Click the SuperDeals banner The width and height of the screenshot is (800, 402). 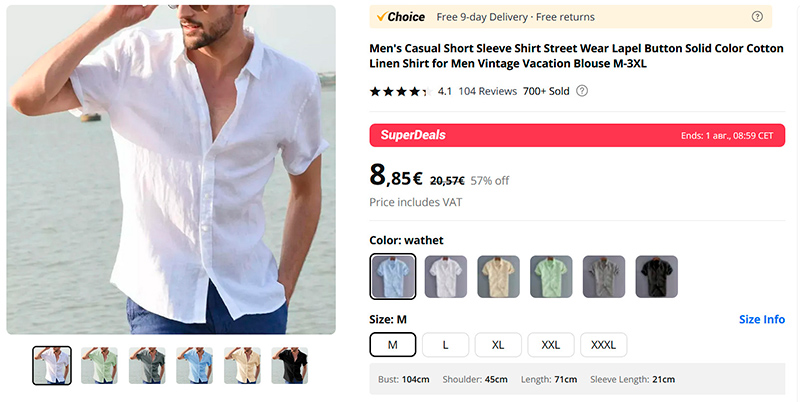(577, 135)
